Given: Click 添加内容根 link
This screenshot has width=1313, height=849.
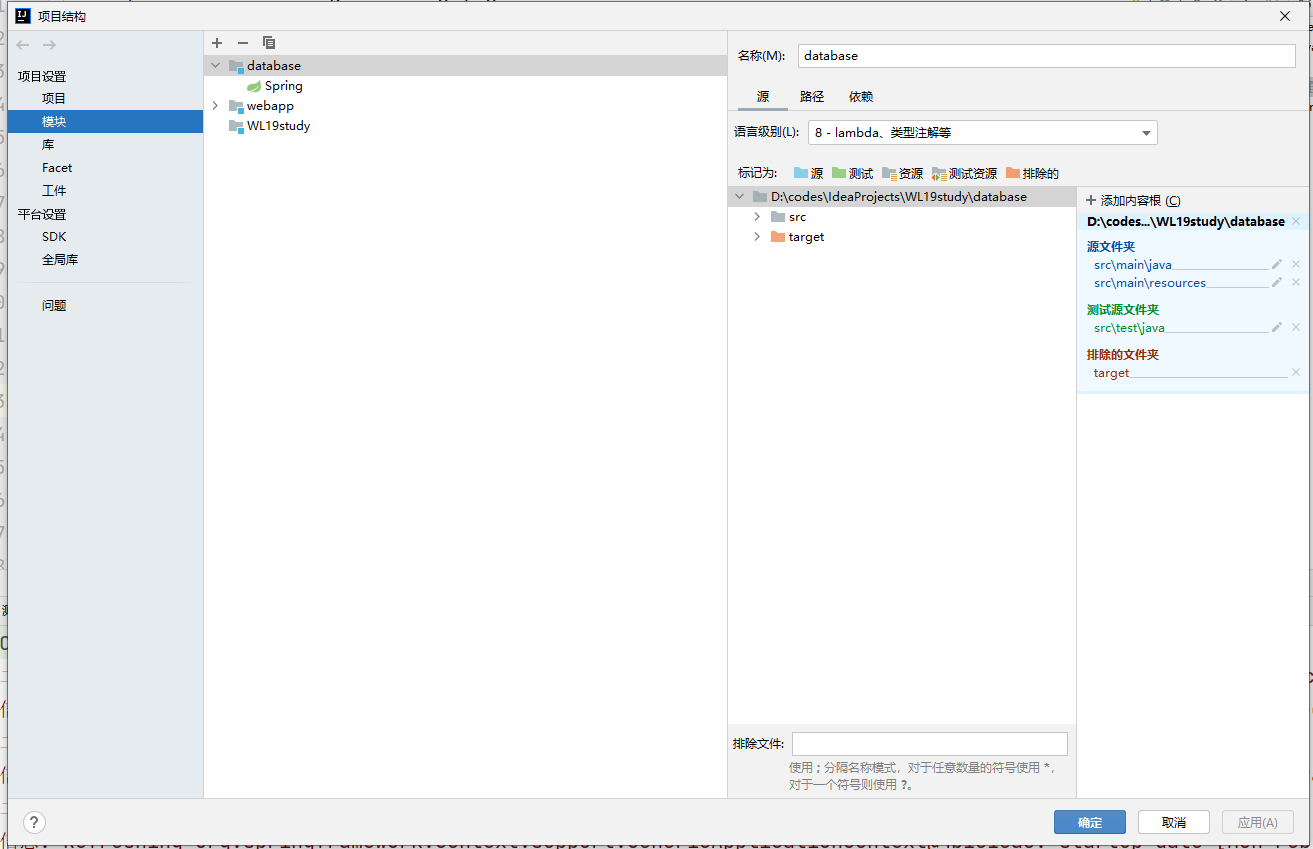Looking at the screenshot, I should pos(1133,201).
